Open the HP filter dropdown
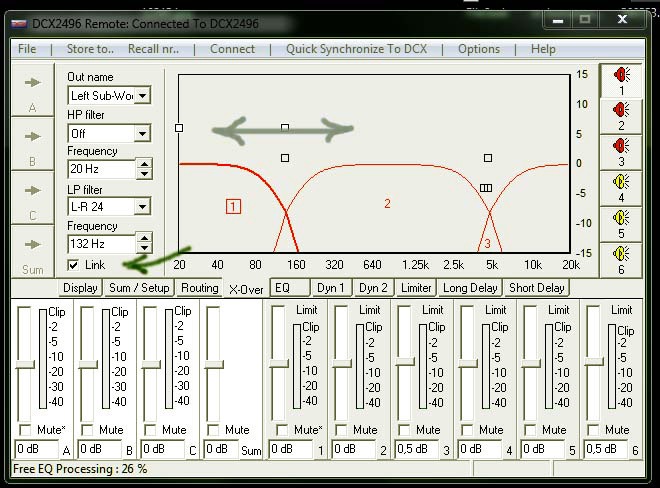 143,134
